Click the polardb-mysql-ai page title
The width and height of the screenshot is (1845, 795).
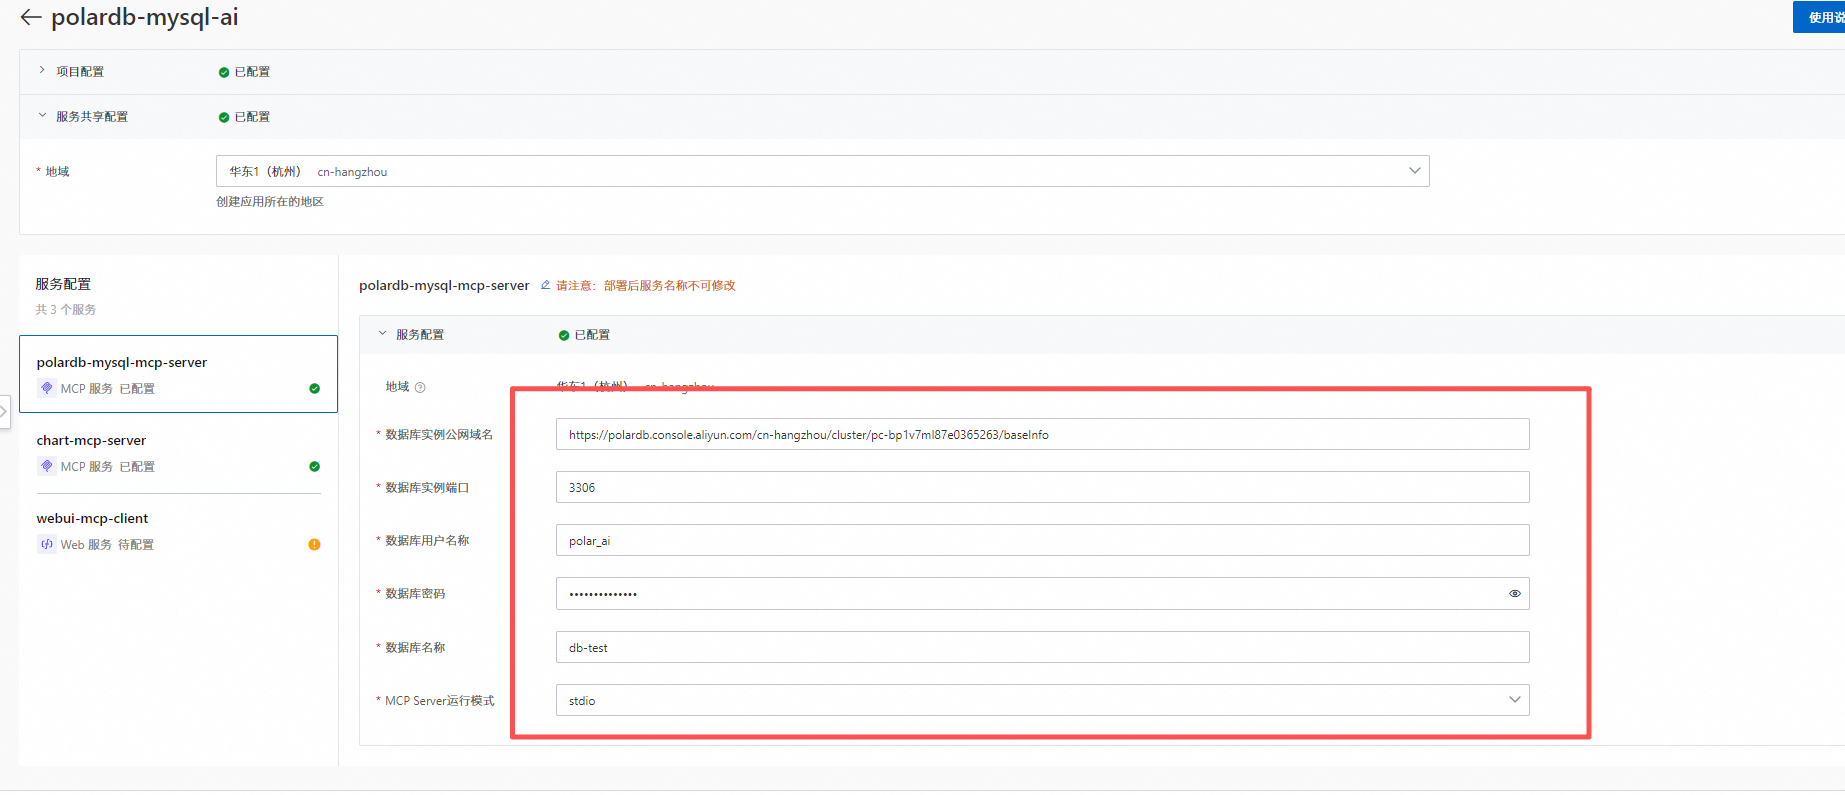145,17
